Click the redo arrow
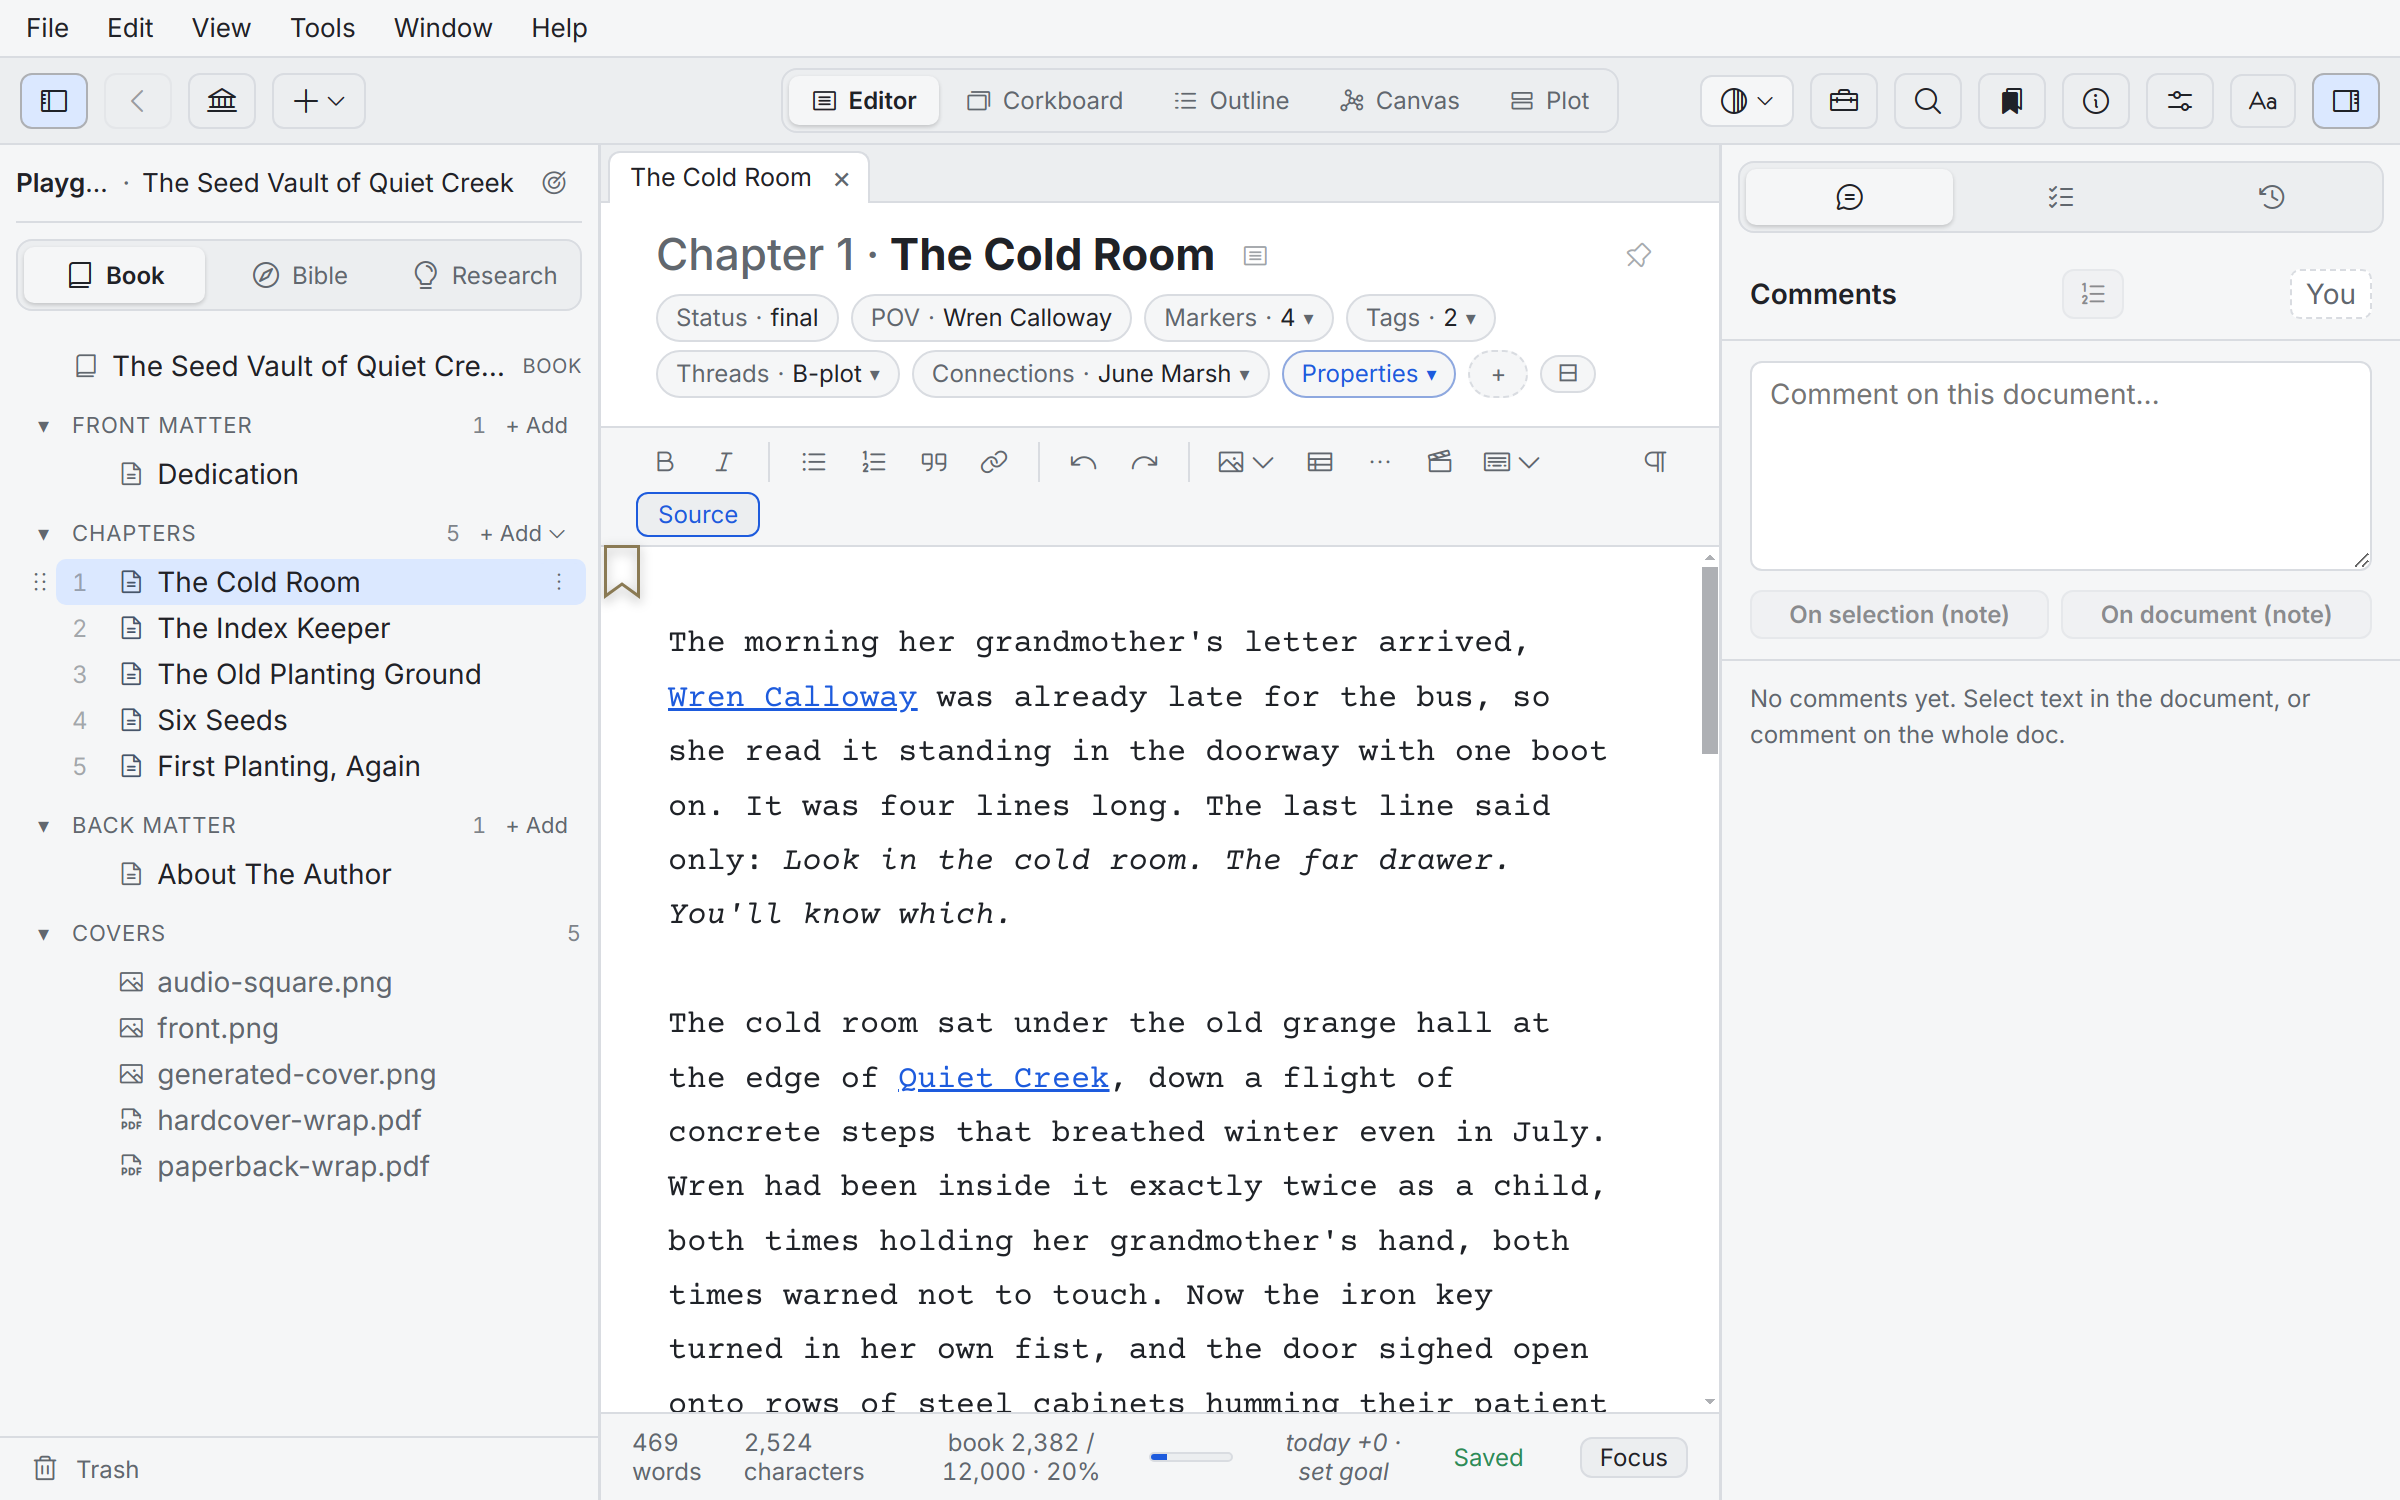 [x=1144, y=461]
